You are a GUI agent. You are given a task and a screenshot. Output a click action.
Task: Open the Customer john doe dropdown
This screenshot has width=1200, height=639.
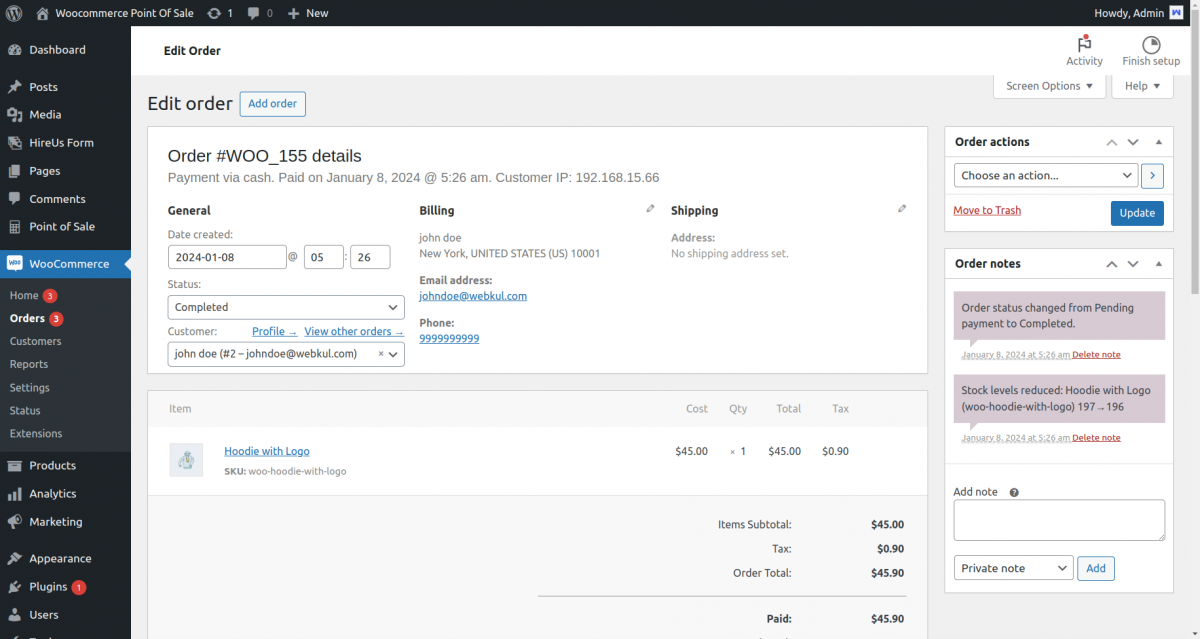pos(286,354)
